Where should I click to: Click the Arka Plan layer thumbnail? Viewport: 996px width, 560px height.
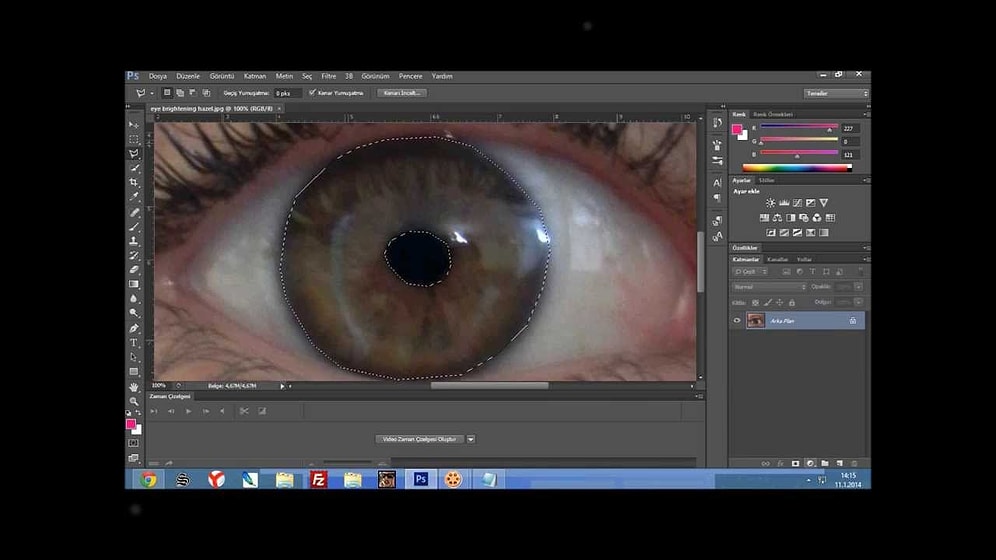755,321
